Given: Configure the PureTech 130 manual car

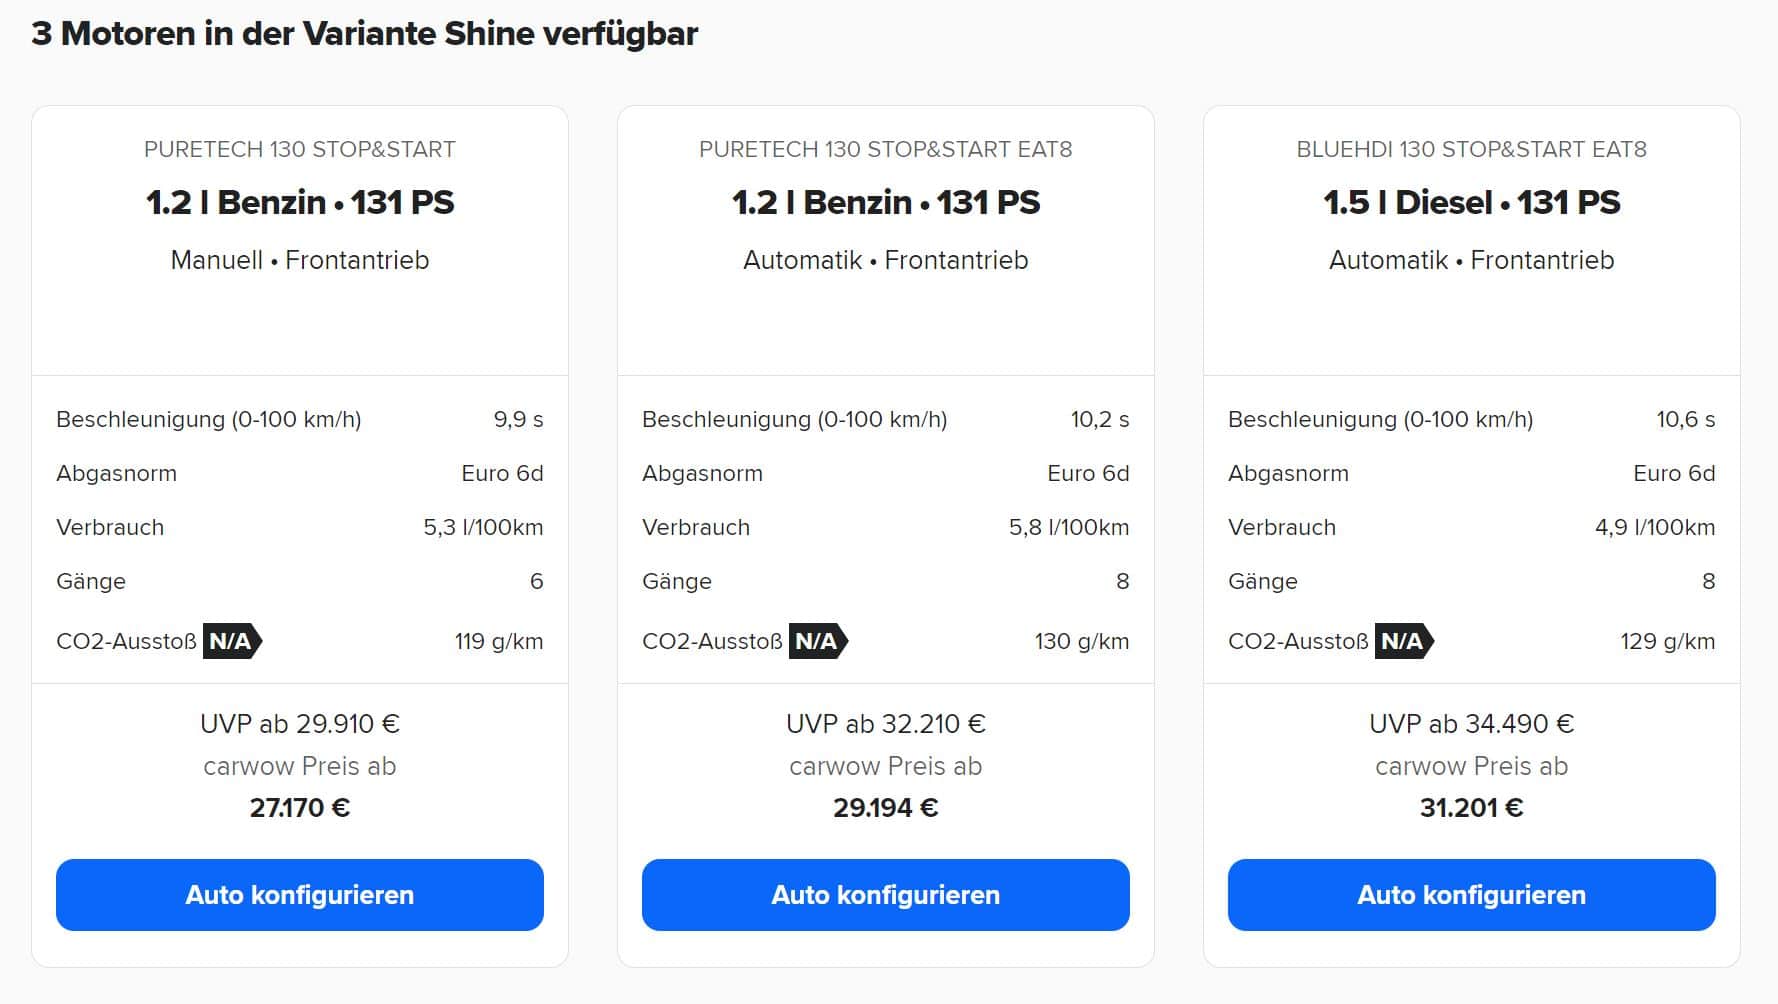Looking at the screenshot, I should point(300,895).
